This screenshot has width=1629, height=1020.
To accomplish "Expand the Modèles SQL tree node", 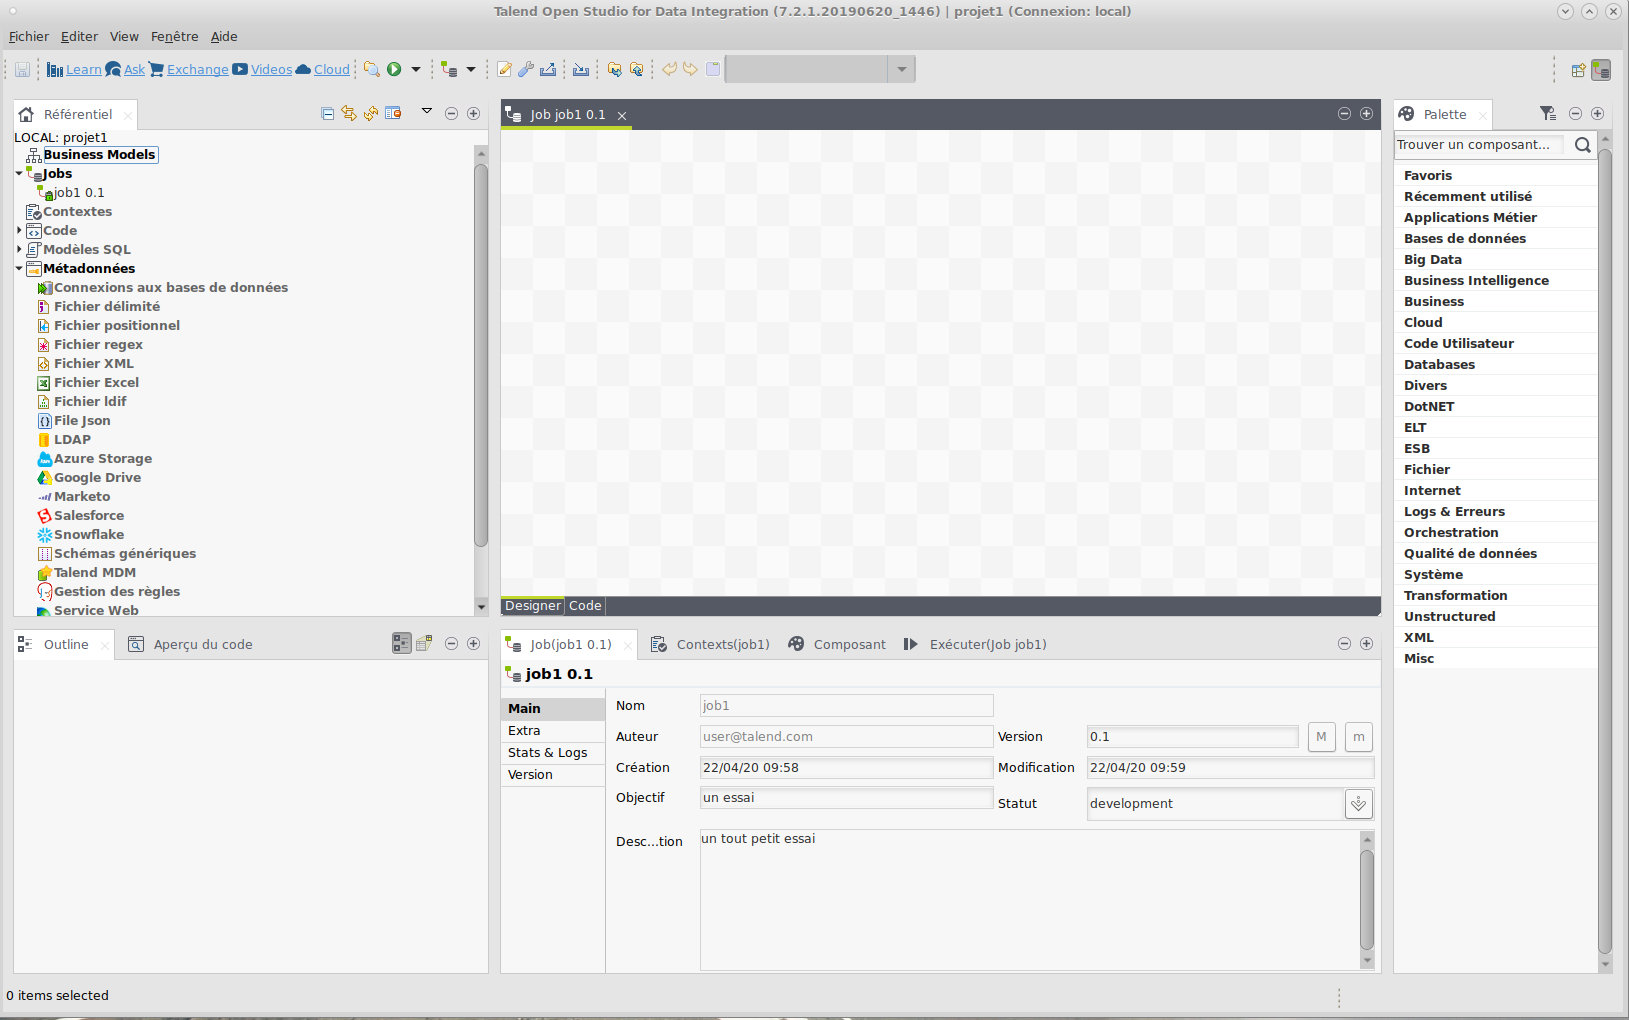I will click(19, 250).
